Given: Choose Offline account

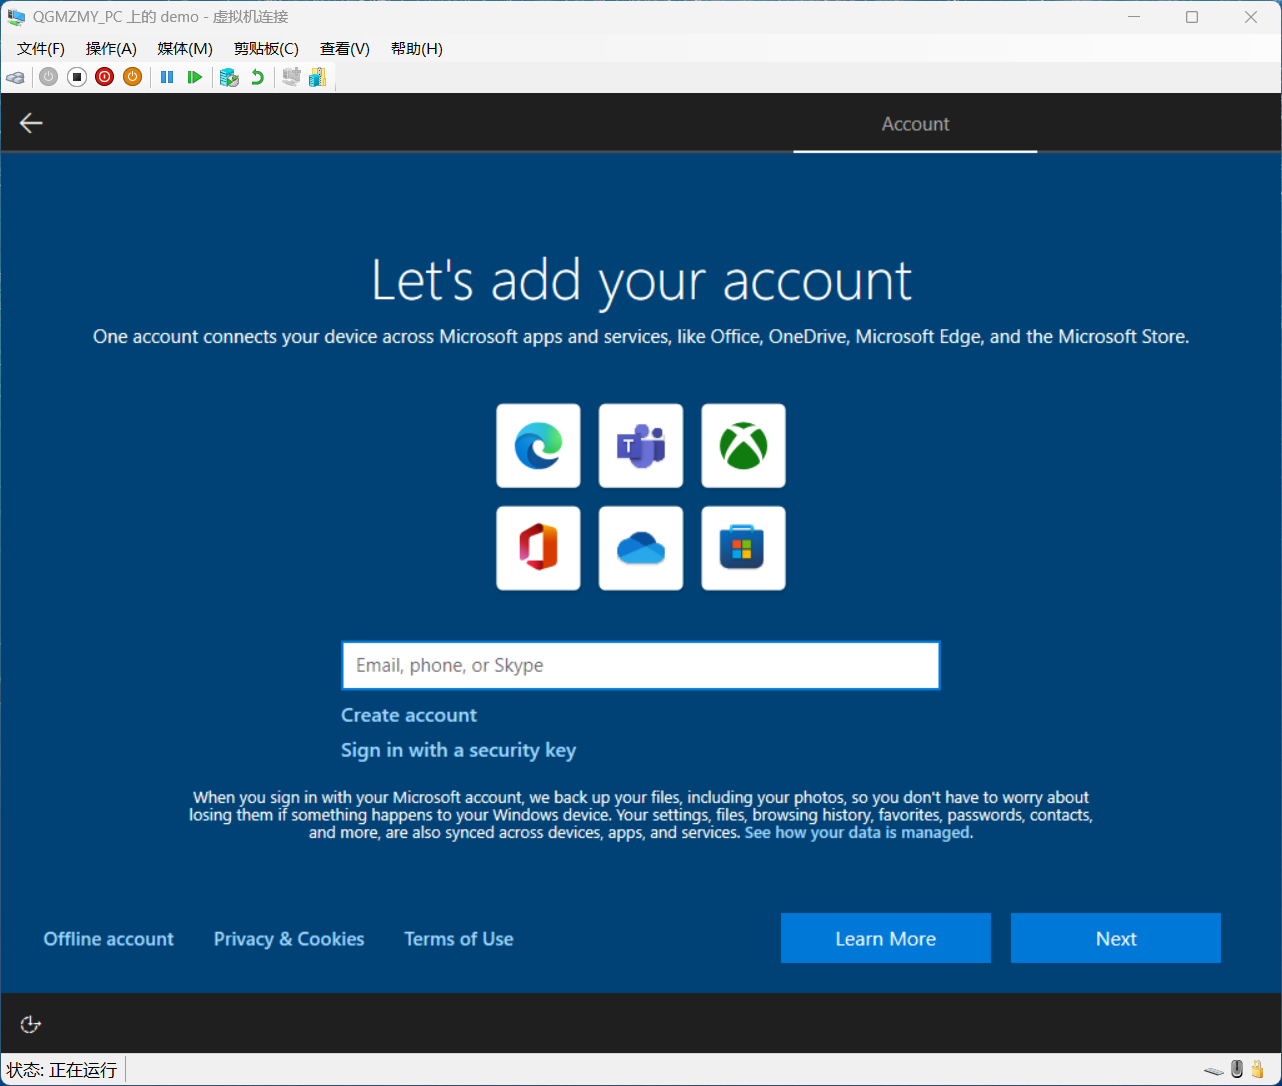Looking at the screenshot, I should [109, 939].
